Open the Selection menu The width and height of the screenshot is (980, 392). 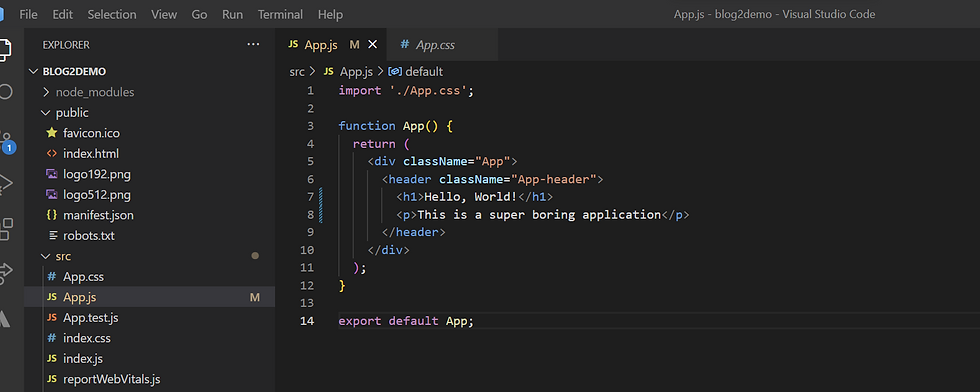point(111,14)
